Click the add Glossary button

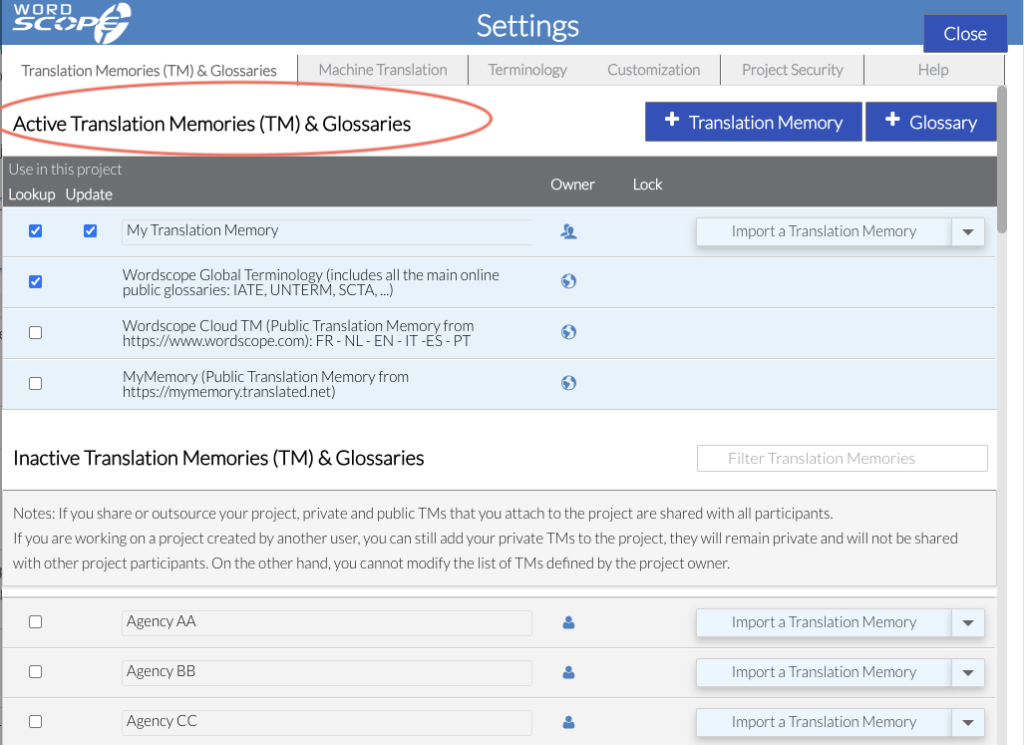[930, 122]
